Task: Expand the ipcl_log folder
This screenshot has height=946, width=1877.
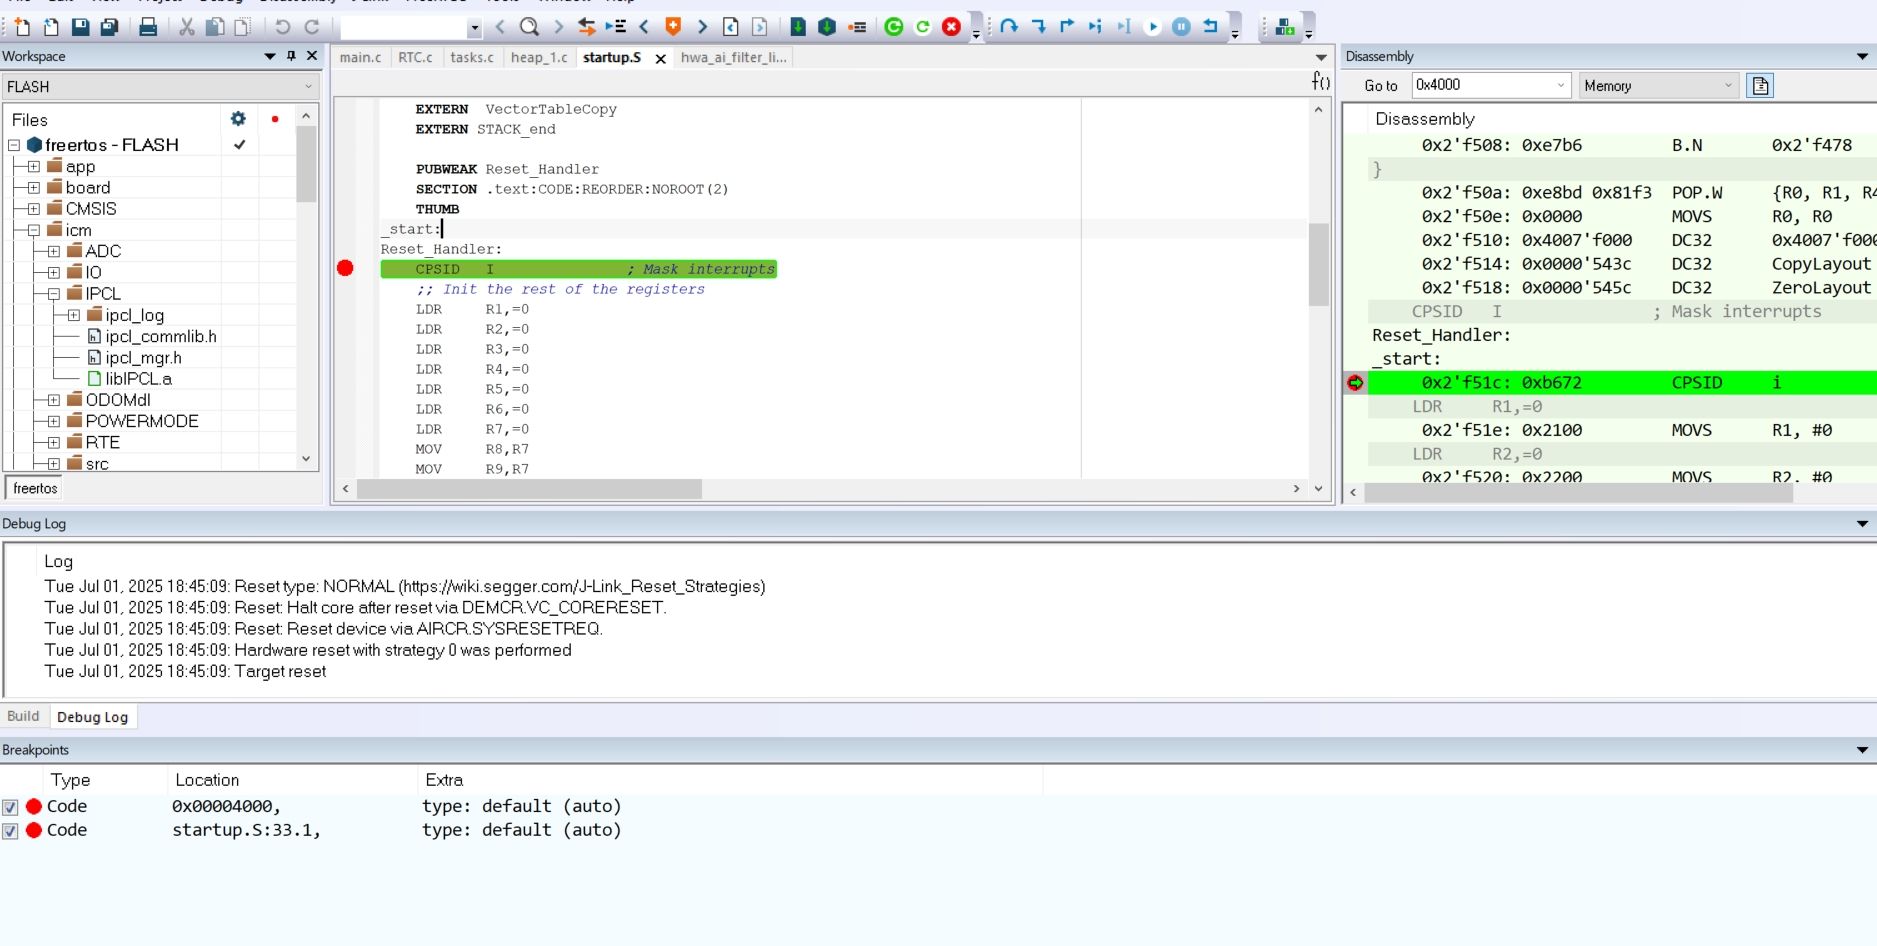Action: (x=74, y=315)
